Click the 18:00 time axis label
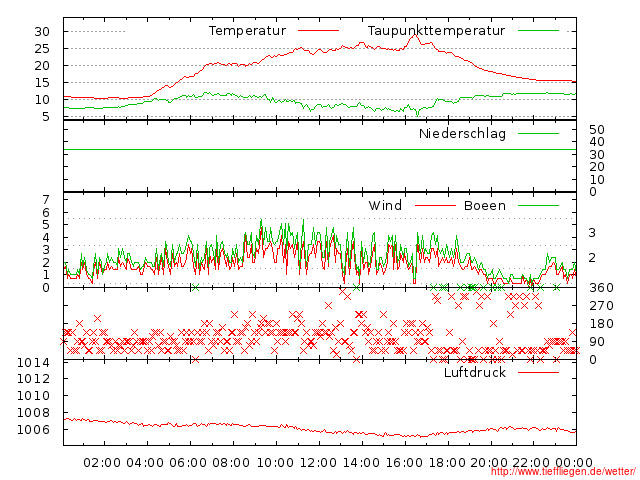Screen dimensions: 640x480 coord(447,463)
